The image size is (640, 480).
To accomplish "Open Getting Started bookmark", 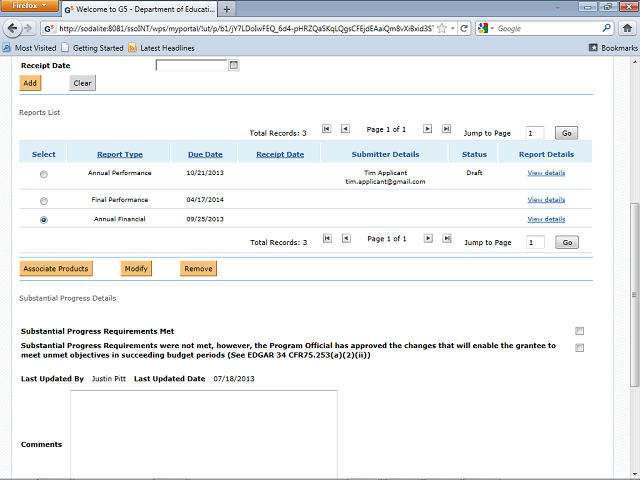I will tap(92, 48).
